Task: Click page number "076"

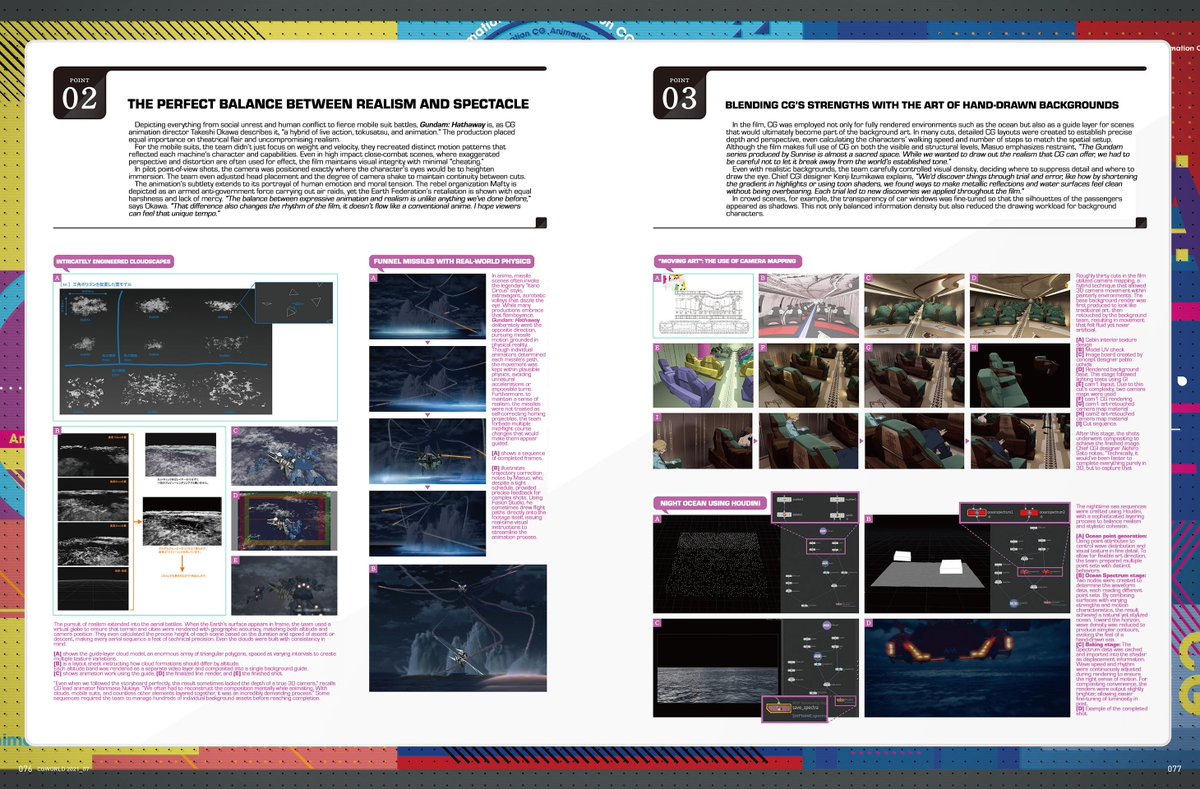Action: [27, 769]
